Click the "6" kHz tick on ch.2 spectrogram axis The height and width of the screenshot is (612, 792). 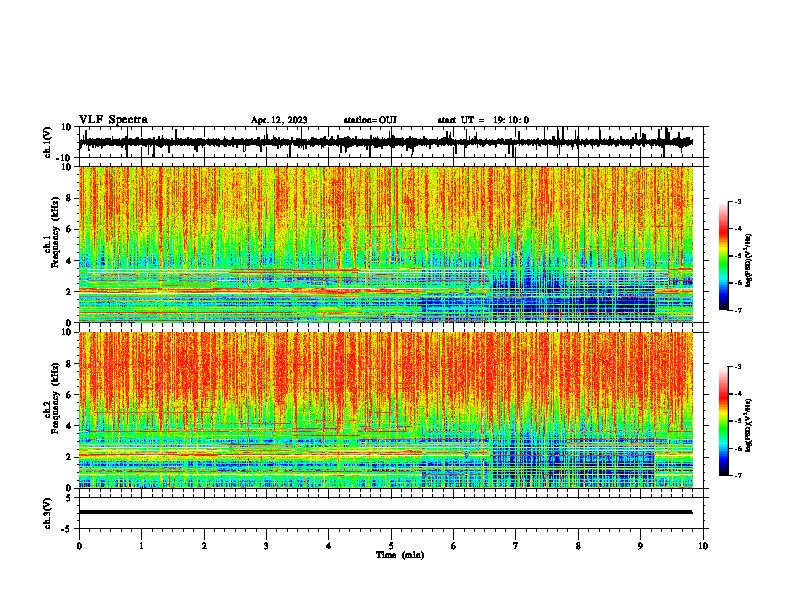click(70, 394)
